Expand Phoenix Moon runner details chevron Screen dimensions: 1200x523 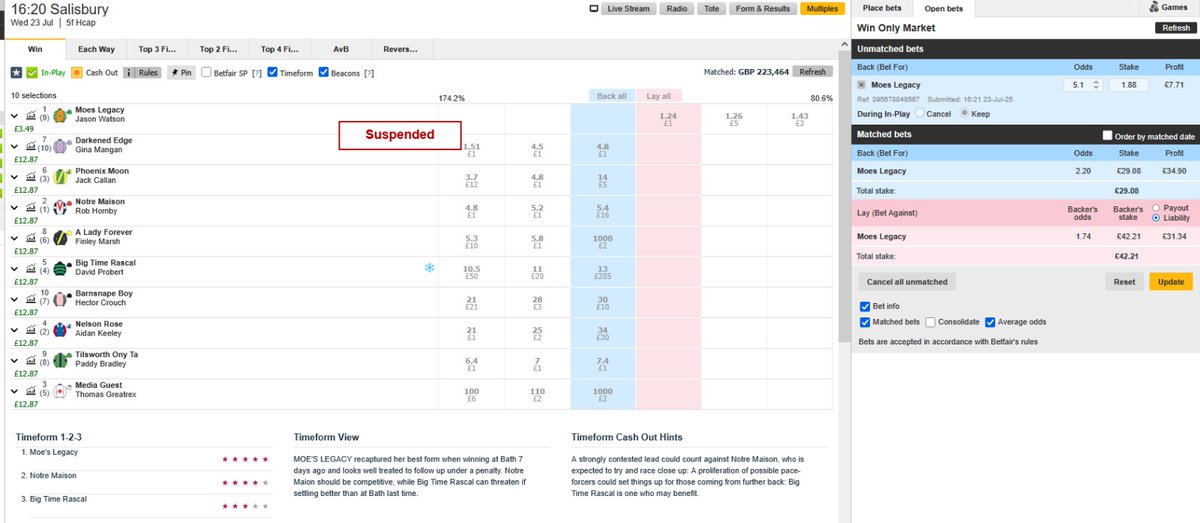[15, 177]
